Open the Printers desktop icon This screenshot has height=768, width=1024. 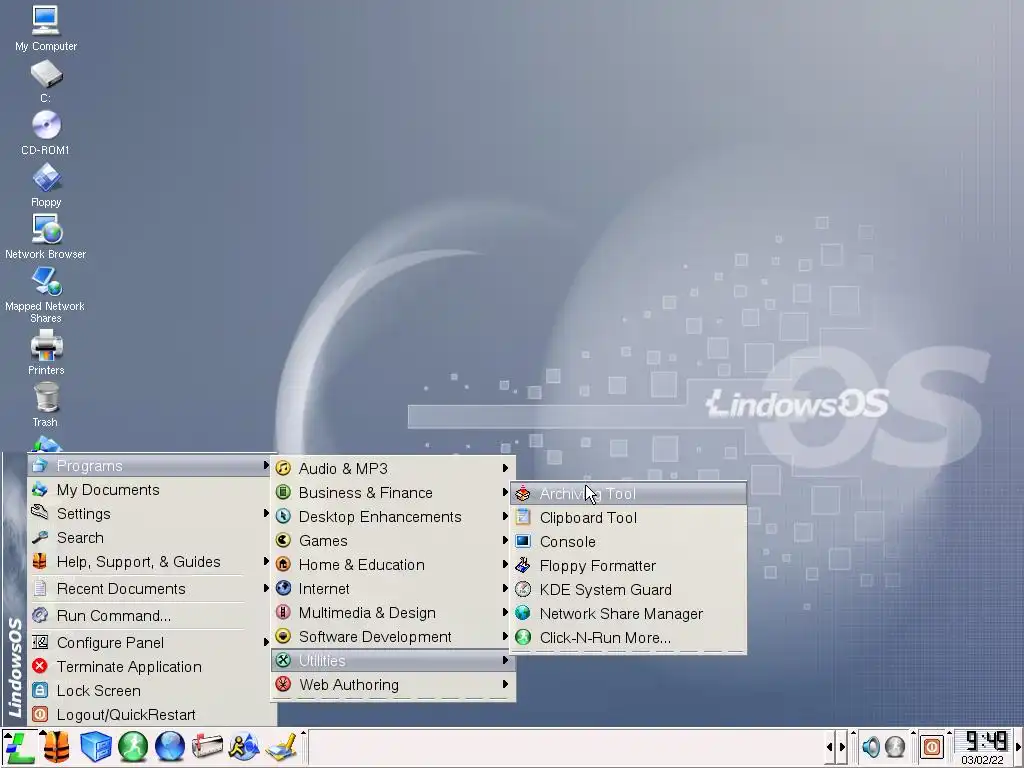coord(46,352)
